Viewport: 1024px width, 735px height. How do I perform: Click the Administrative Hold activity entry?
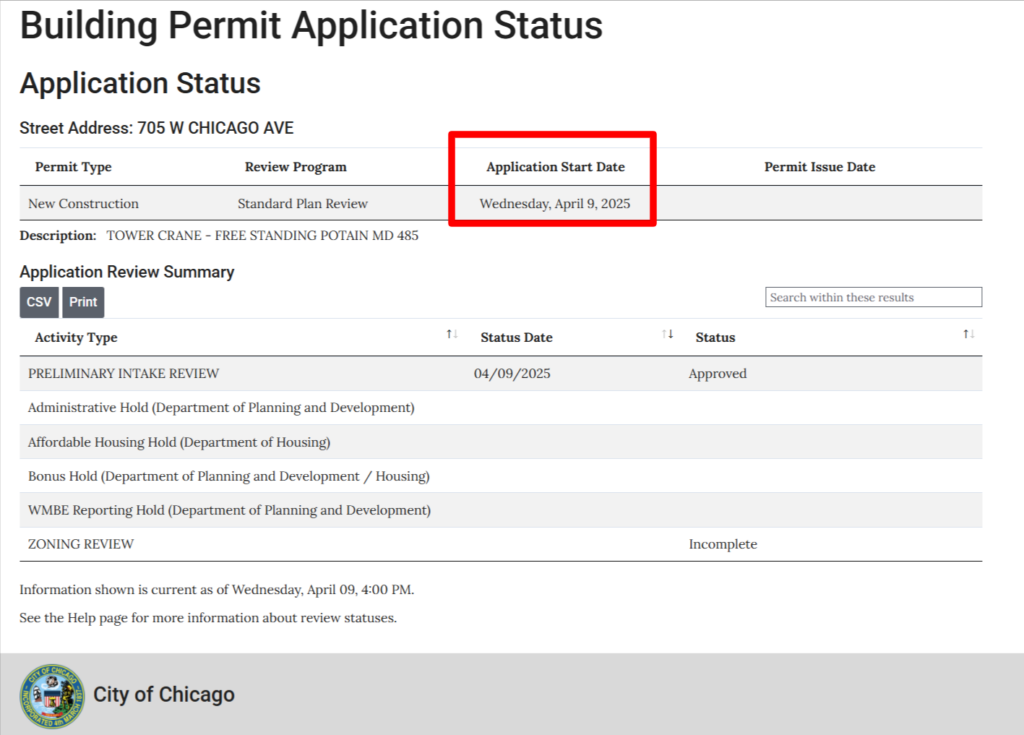(215, 407)
